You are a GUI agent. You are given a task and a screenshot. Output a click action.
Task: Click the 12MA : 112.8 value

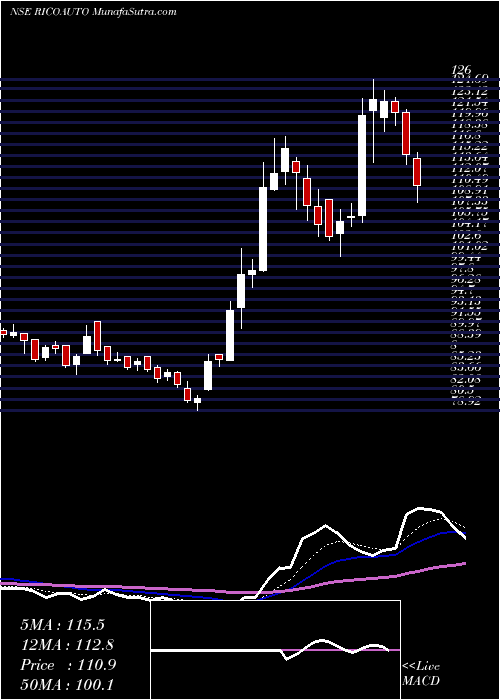pos(67,645)
